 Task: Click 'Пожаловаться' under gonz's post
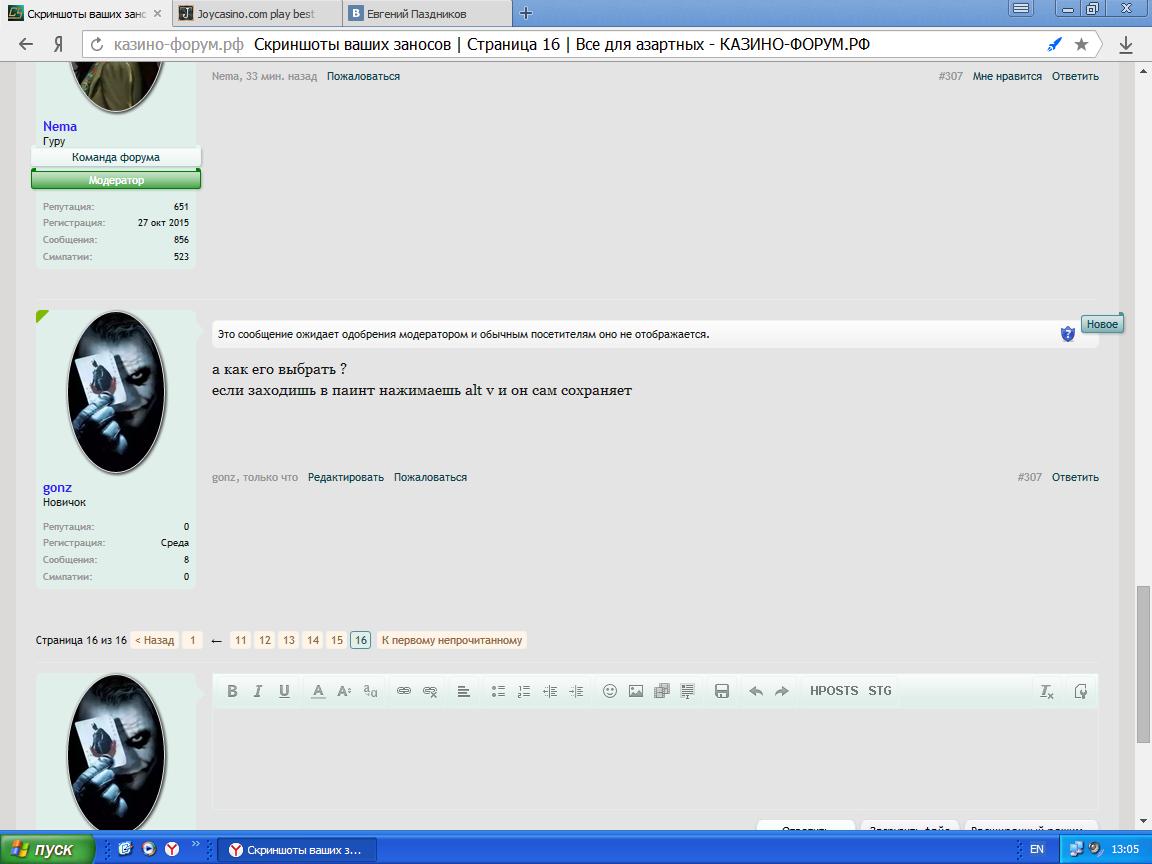431,477
